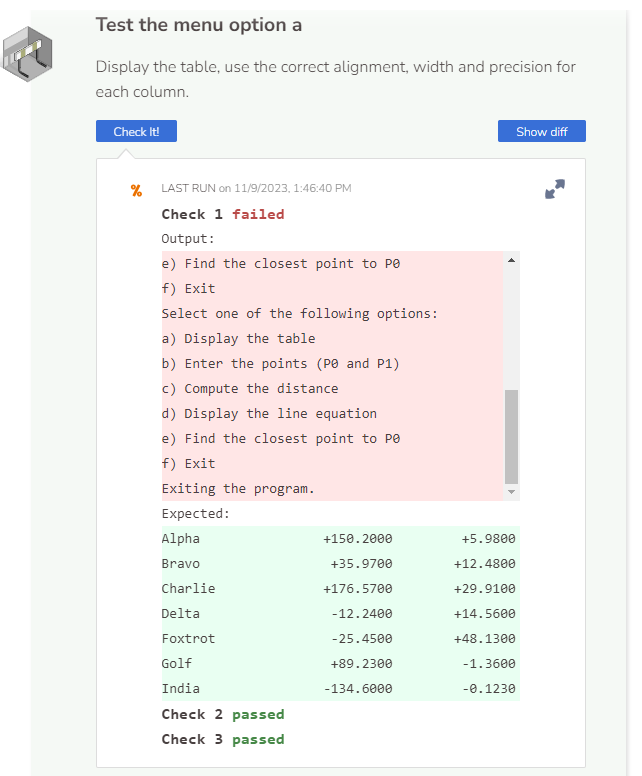Click the output scrollbar down arrow
The height and width of the screenshot is (776, 642).
[511, 492]
